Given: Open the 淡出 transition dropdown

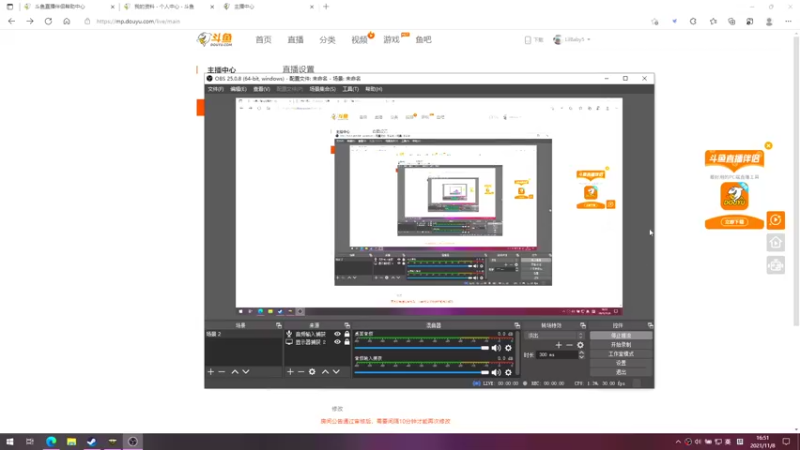Looking at the screenshot, I should point(554,336).
